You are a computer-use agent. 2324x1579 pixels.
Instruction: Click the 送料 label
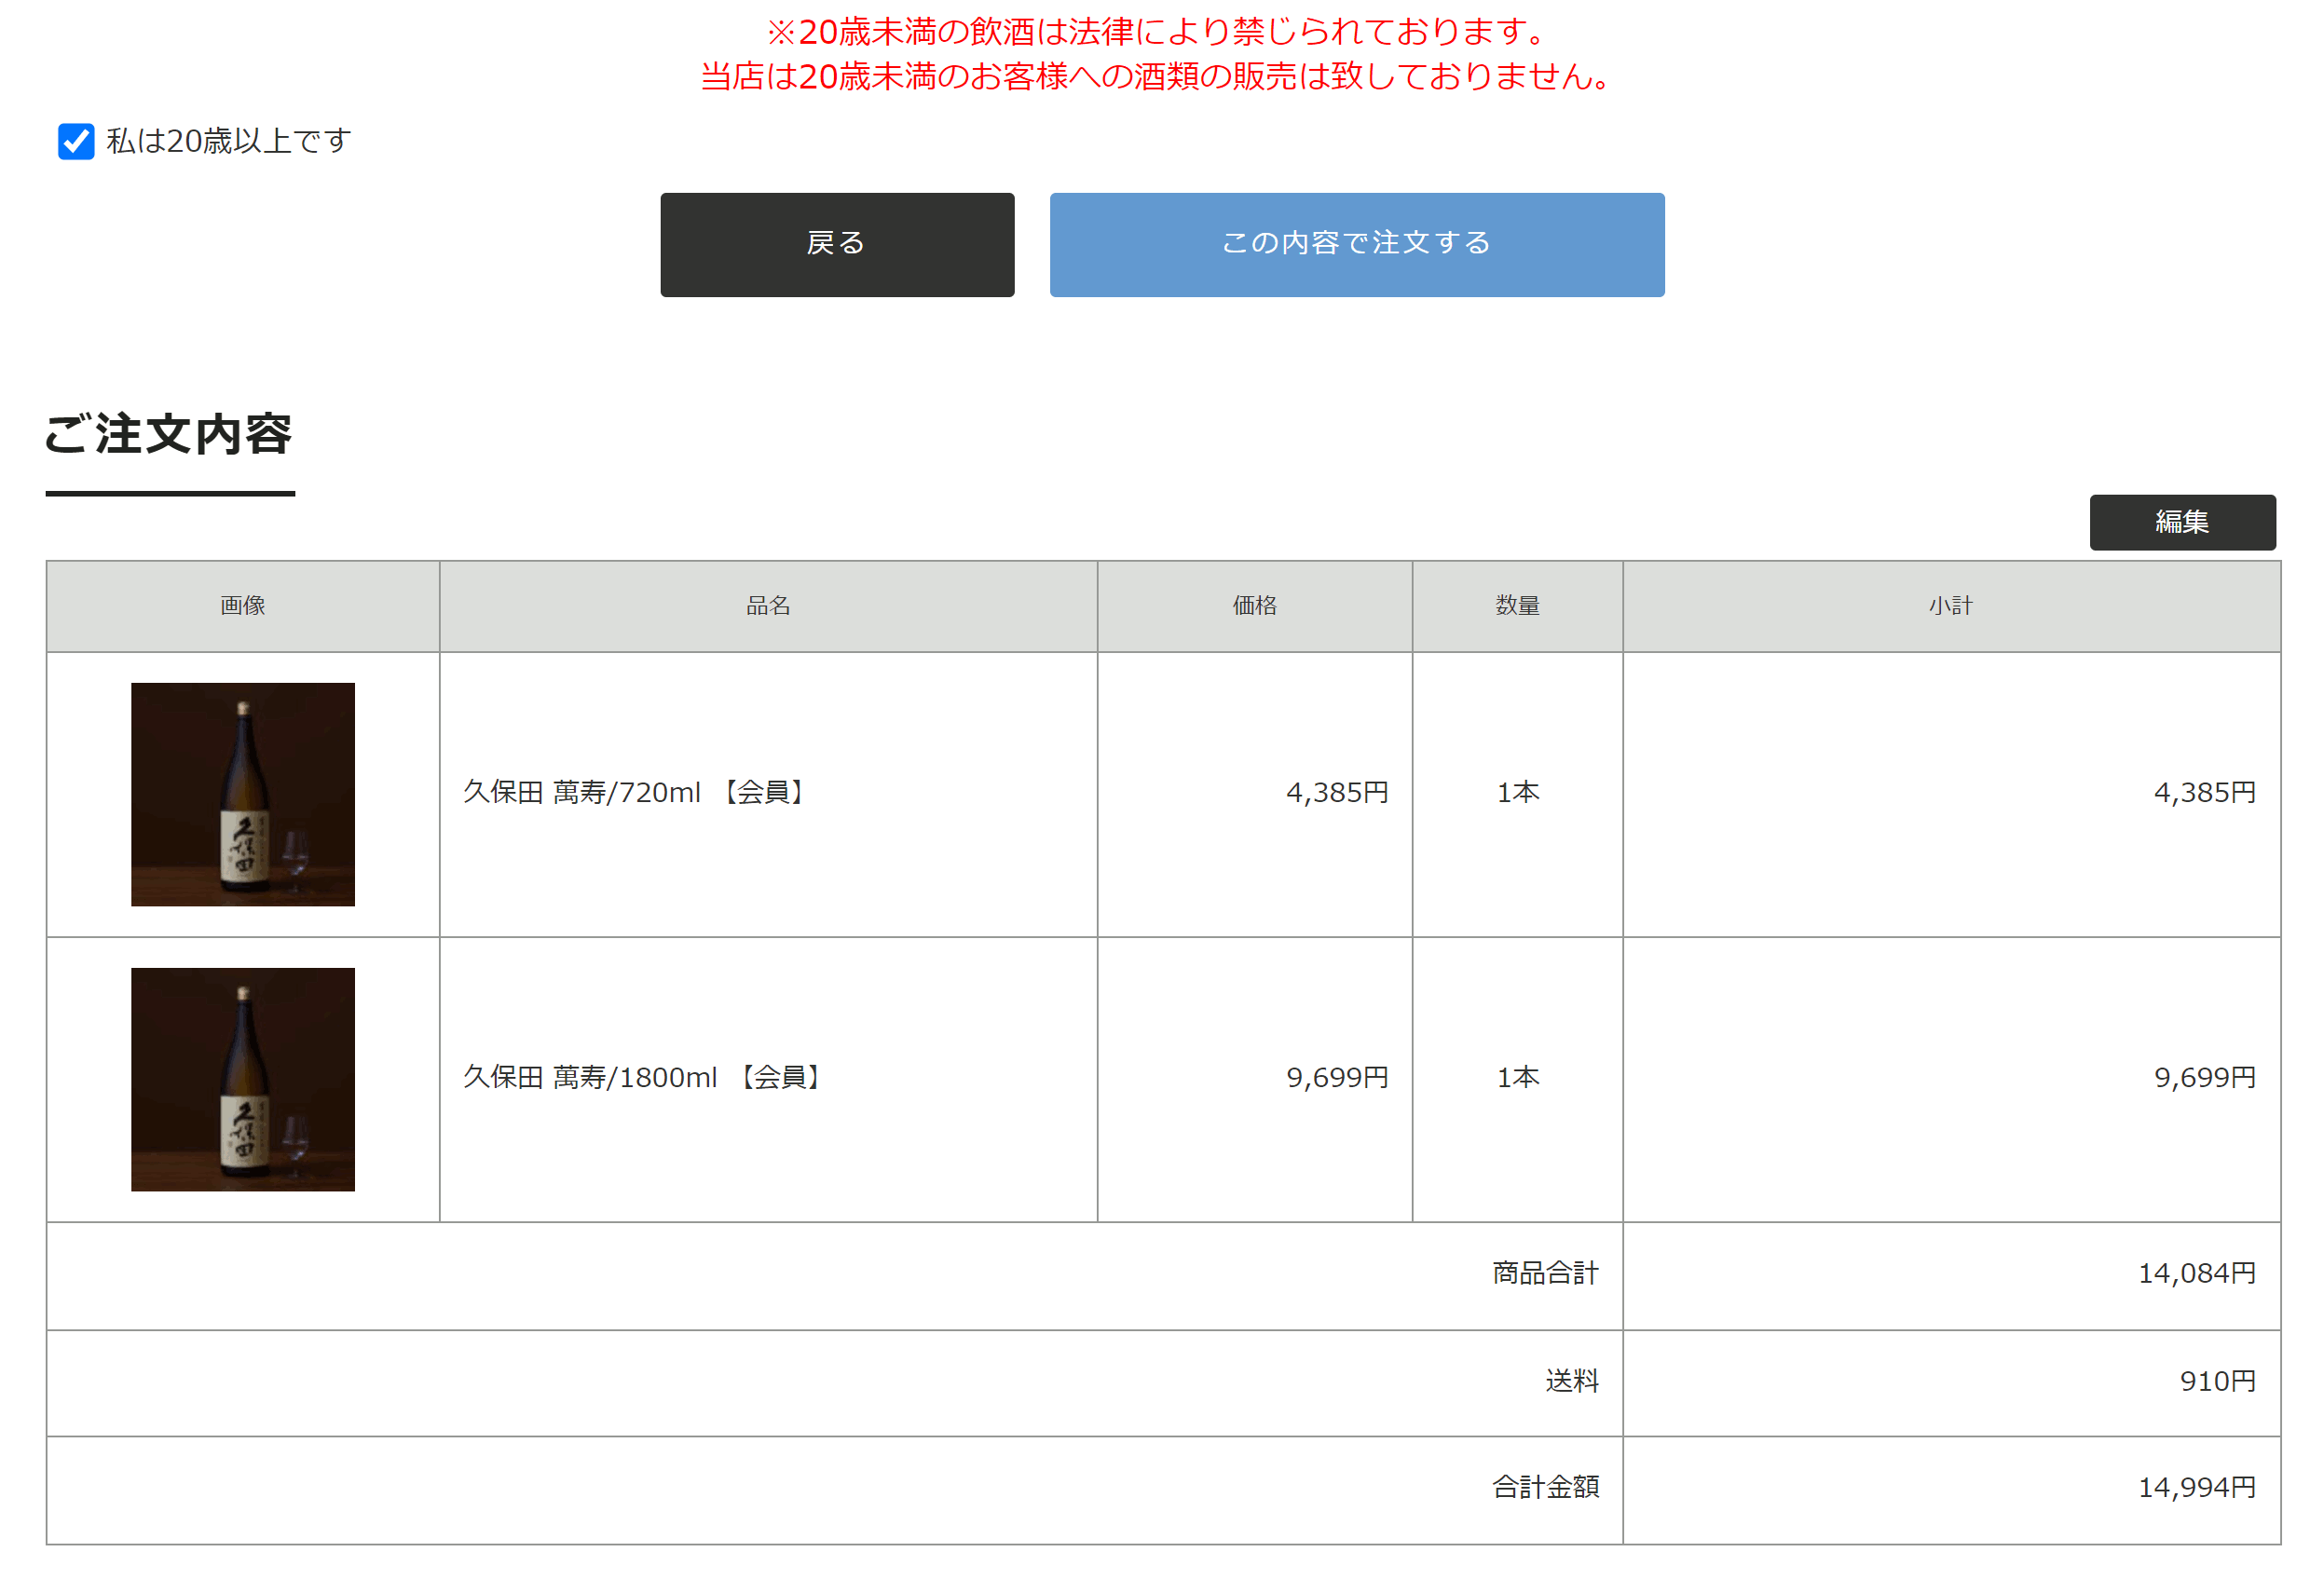point(1572,1382)
